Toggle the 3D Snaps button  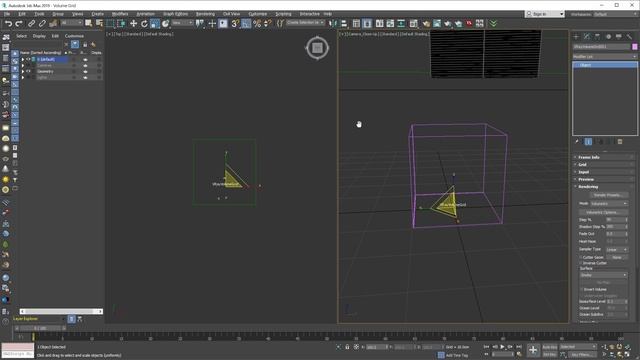(235, 24)
